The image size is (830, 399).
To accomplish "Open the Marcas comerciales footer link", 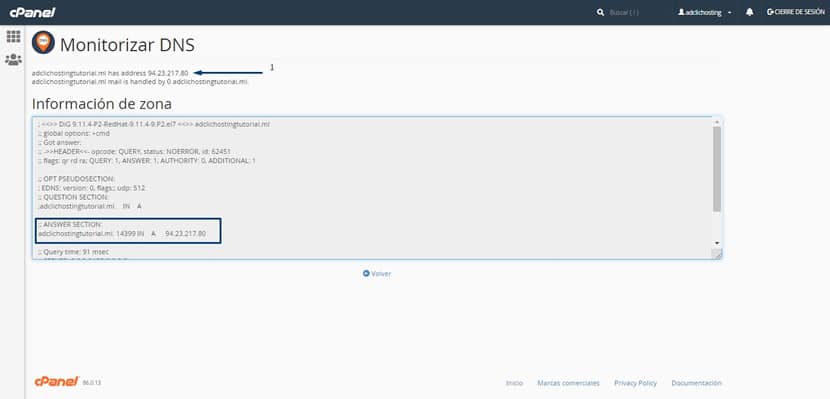I will (x=568, y=383).
